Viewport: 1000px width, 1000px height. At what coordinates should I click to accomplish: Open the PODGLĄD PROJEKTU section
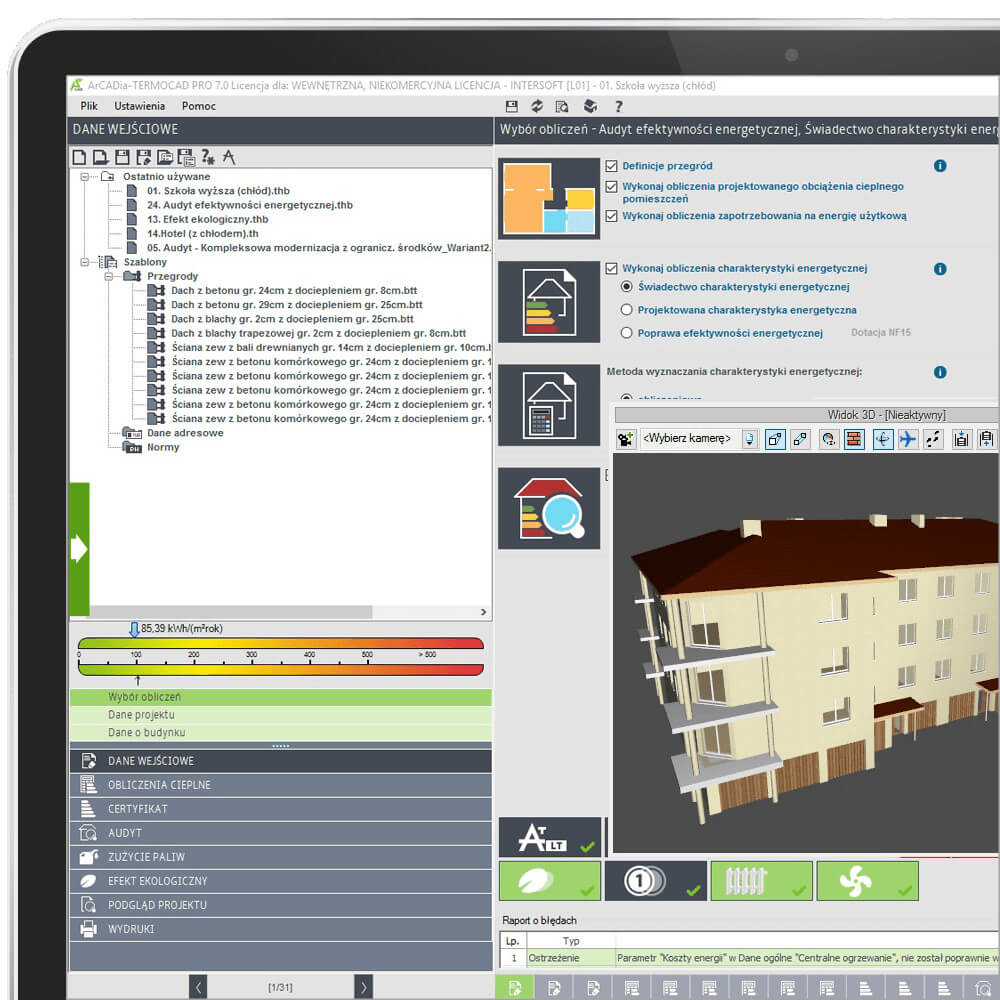click(281, 906)
